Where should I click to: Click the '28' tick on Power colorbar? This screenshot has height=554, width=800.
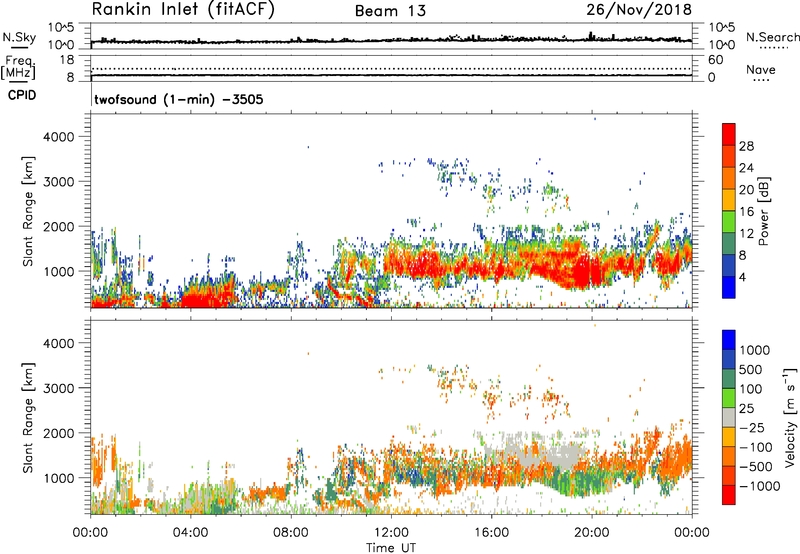tap(746, 146)
